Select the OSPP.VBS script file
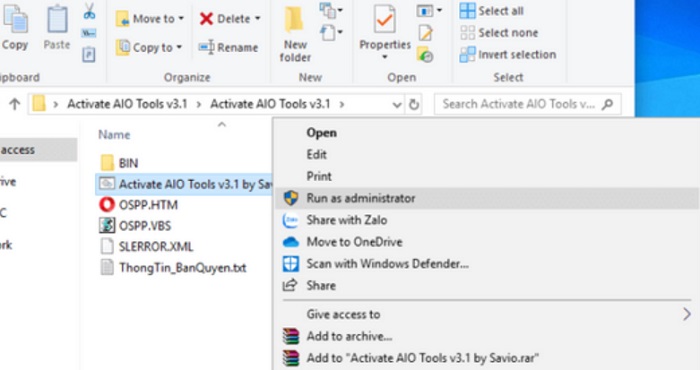Screen dimensions: 700x370 135,225
